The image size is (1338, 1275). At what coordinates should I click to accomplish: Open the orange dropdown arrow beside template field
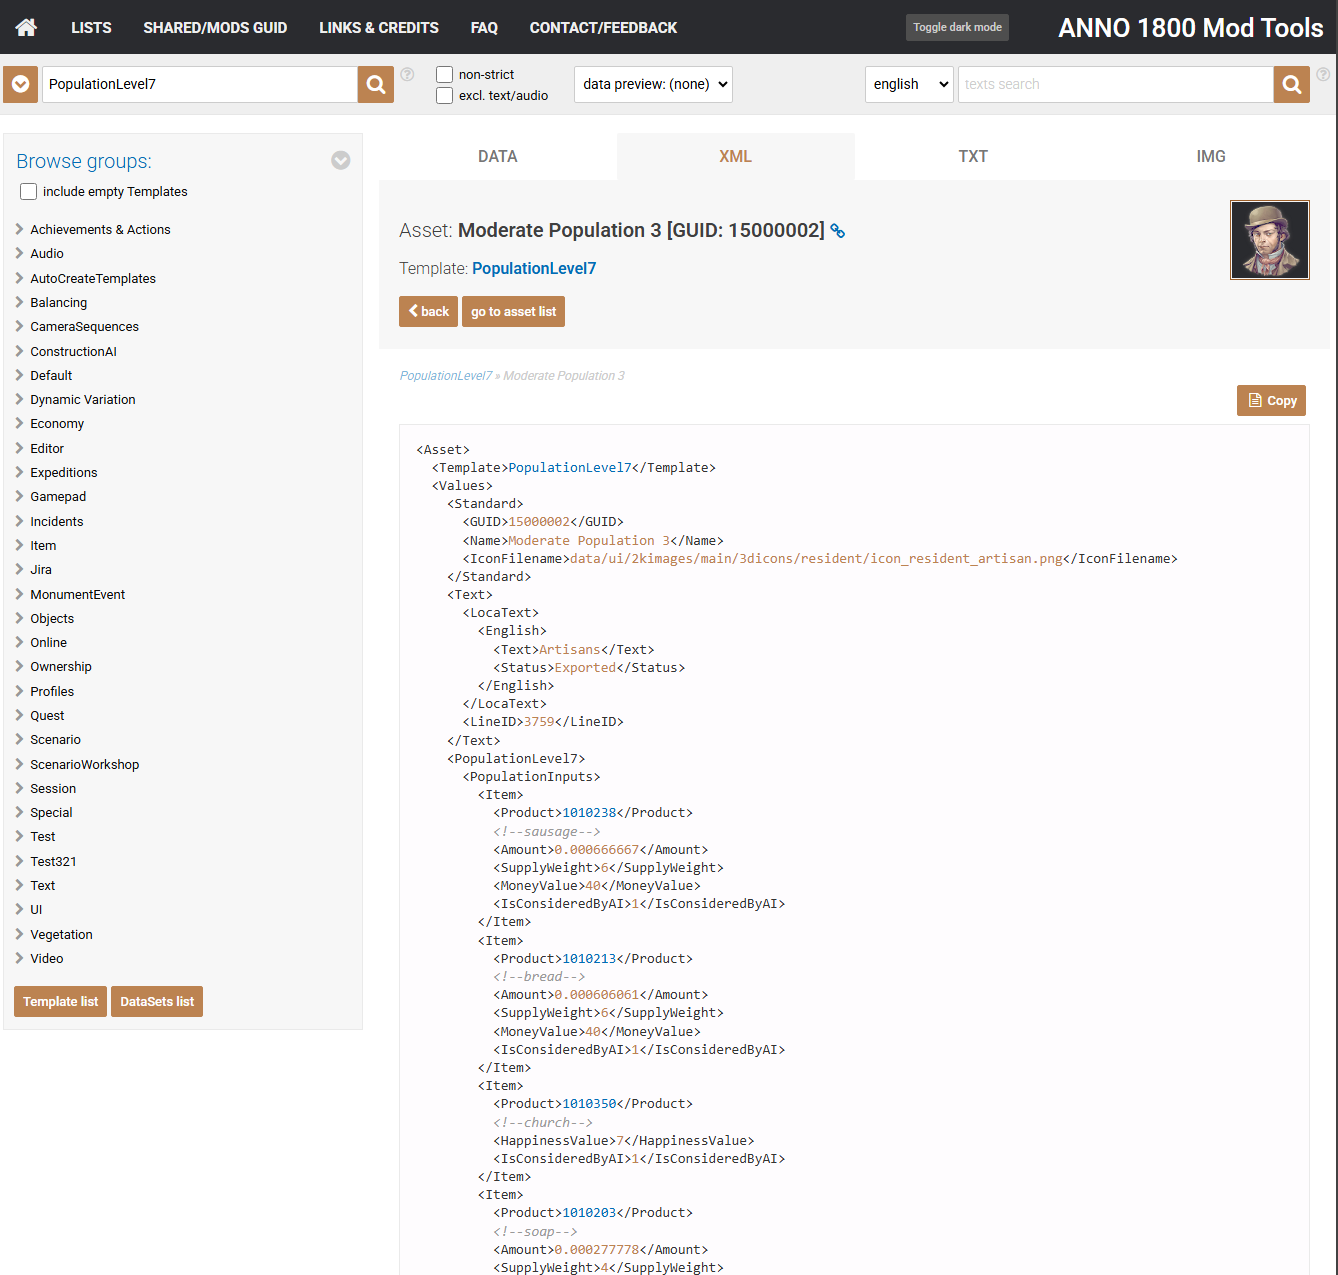pyautogui.click(x=21, y=85)
